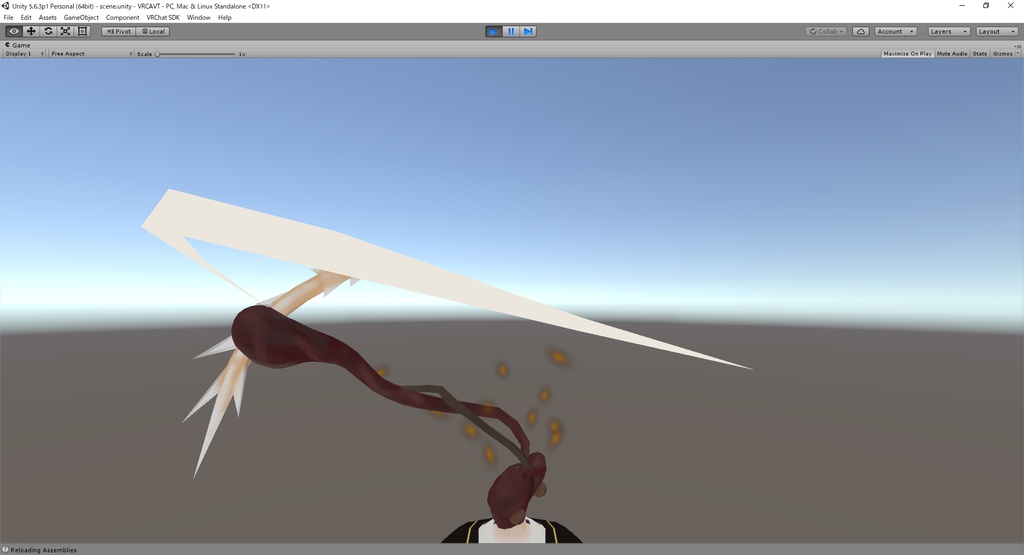The image size is (1024, 555).
Task: Open the Layout dropdown
Action: [997, 31]
